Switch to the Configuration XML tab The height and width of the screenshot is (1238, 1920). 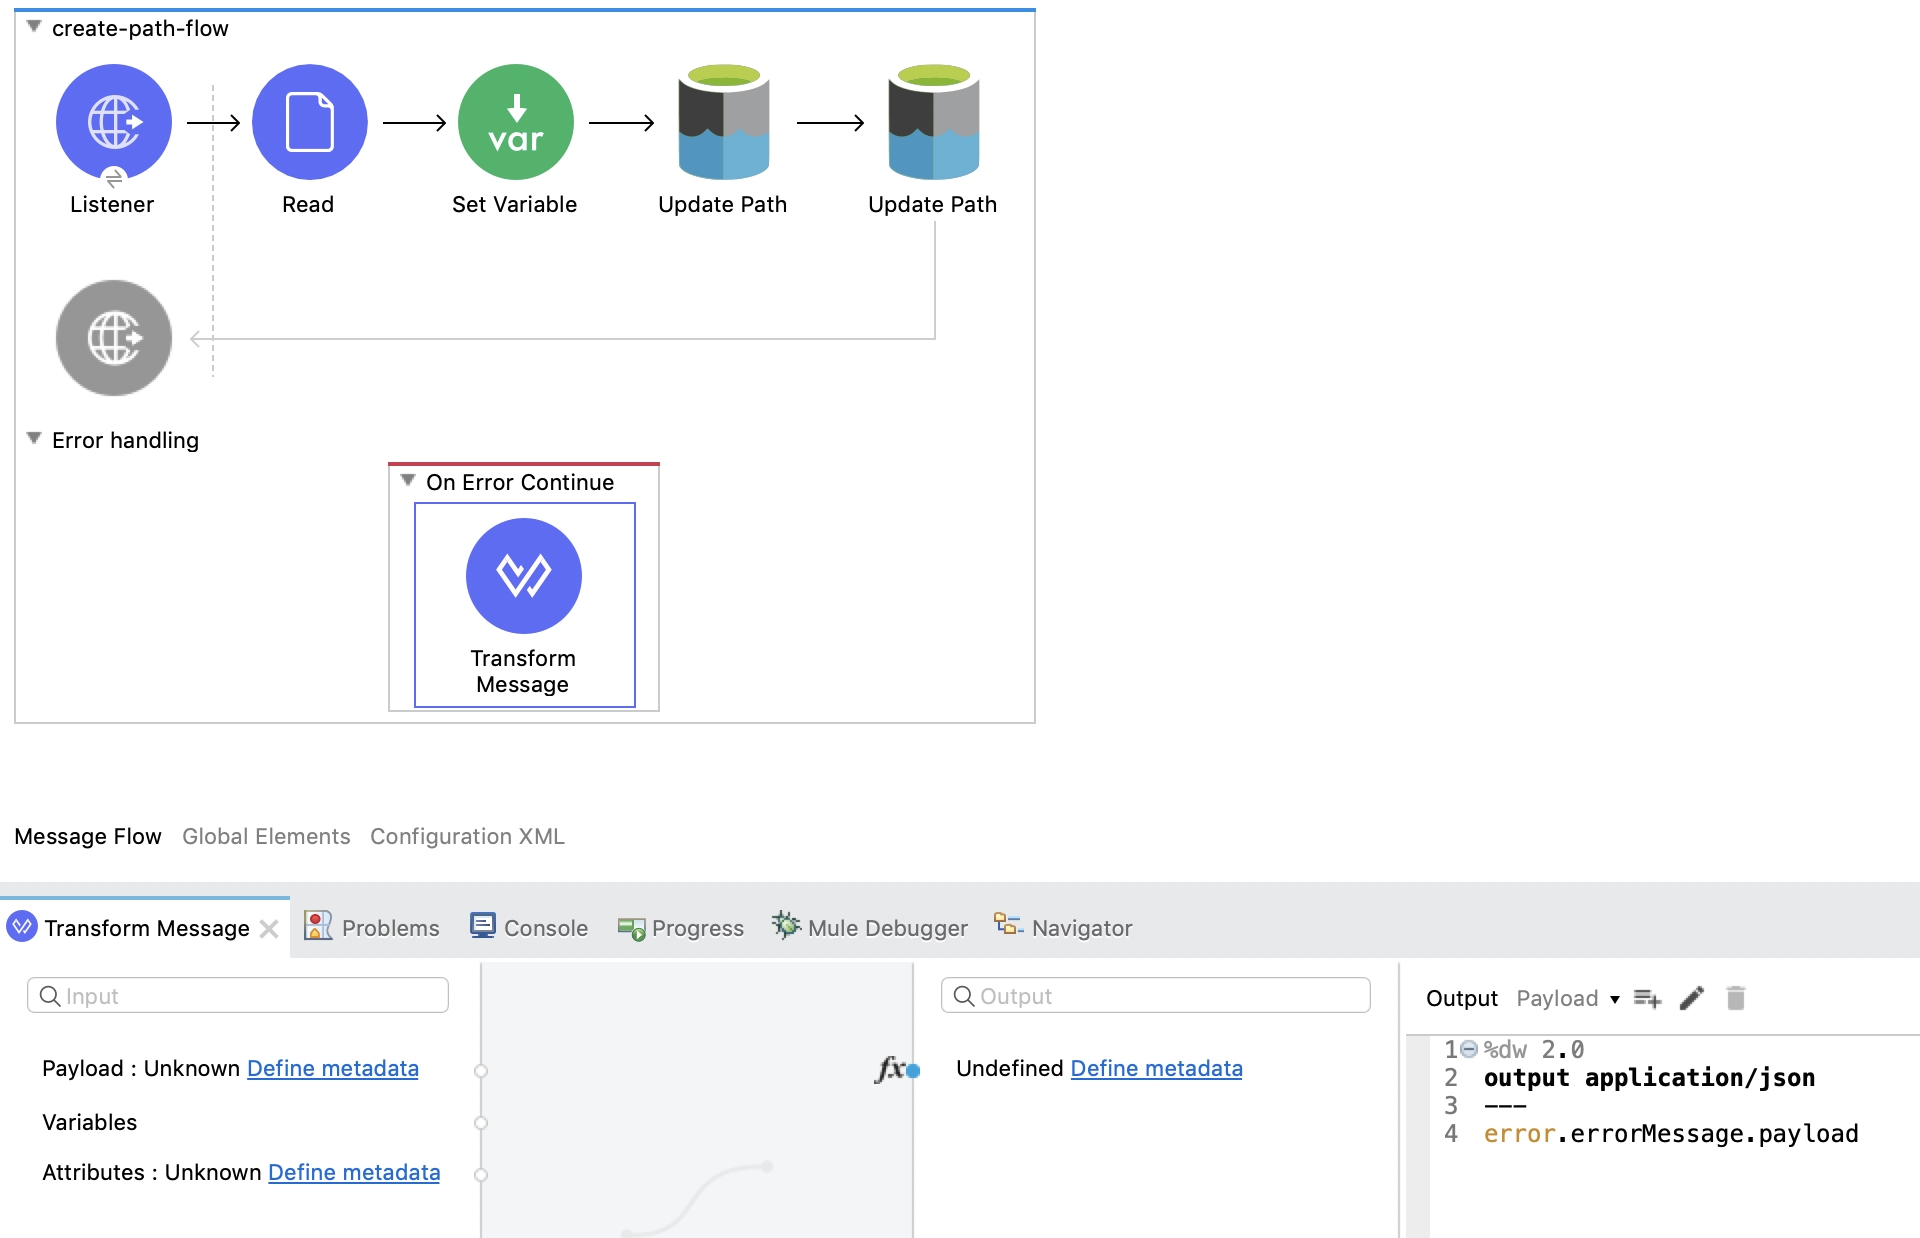point(467,836)
